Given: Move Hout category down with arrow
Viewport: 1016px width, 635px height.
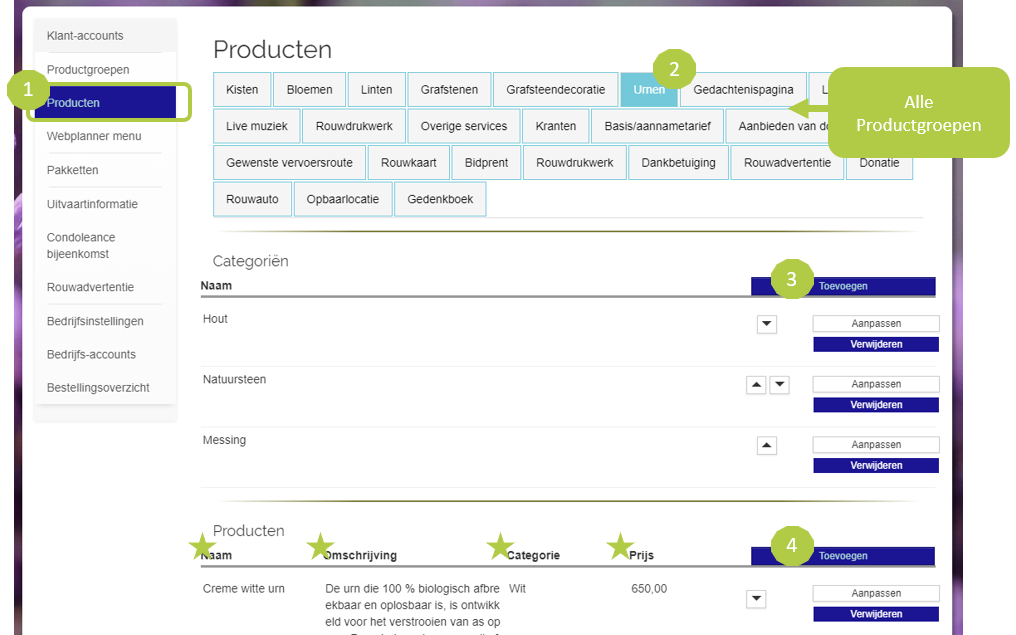Looking at the screenshot, I should click(767, 324).
